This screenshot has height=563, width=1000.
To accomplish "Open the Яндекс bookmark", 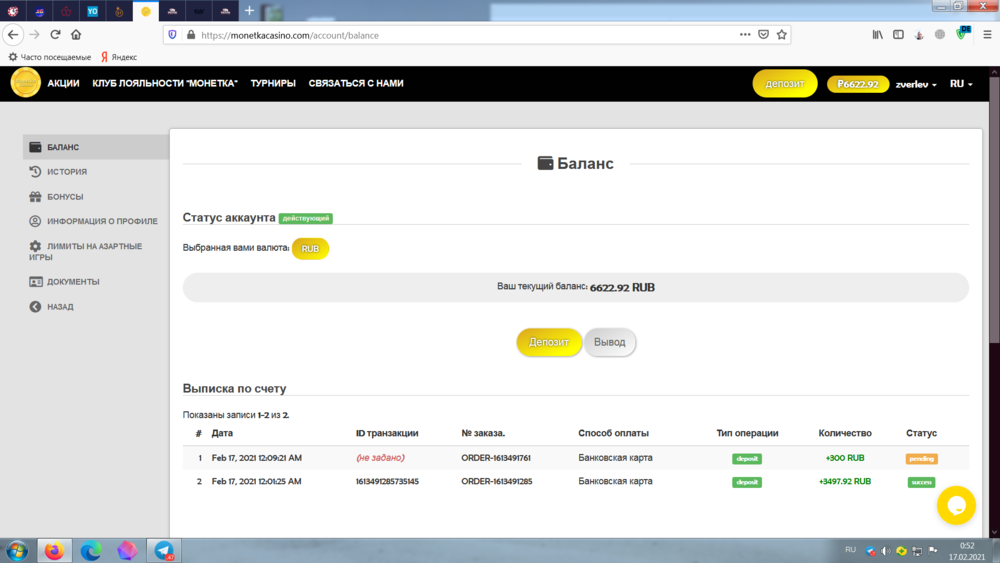I will click(x=119, y=57).
